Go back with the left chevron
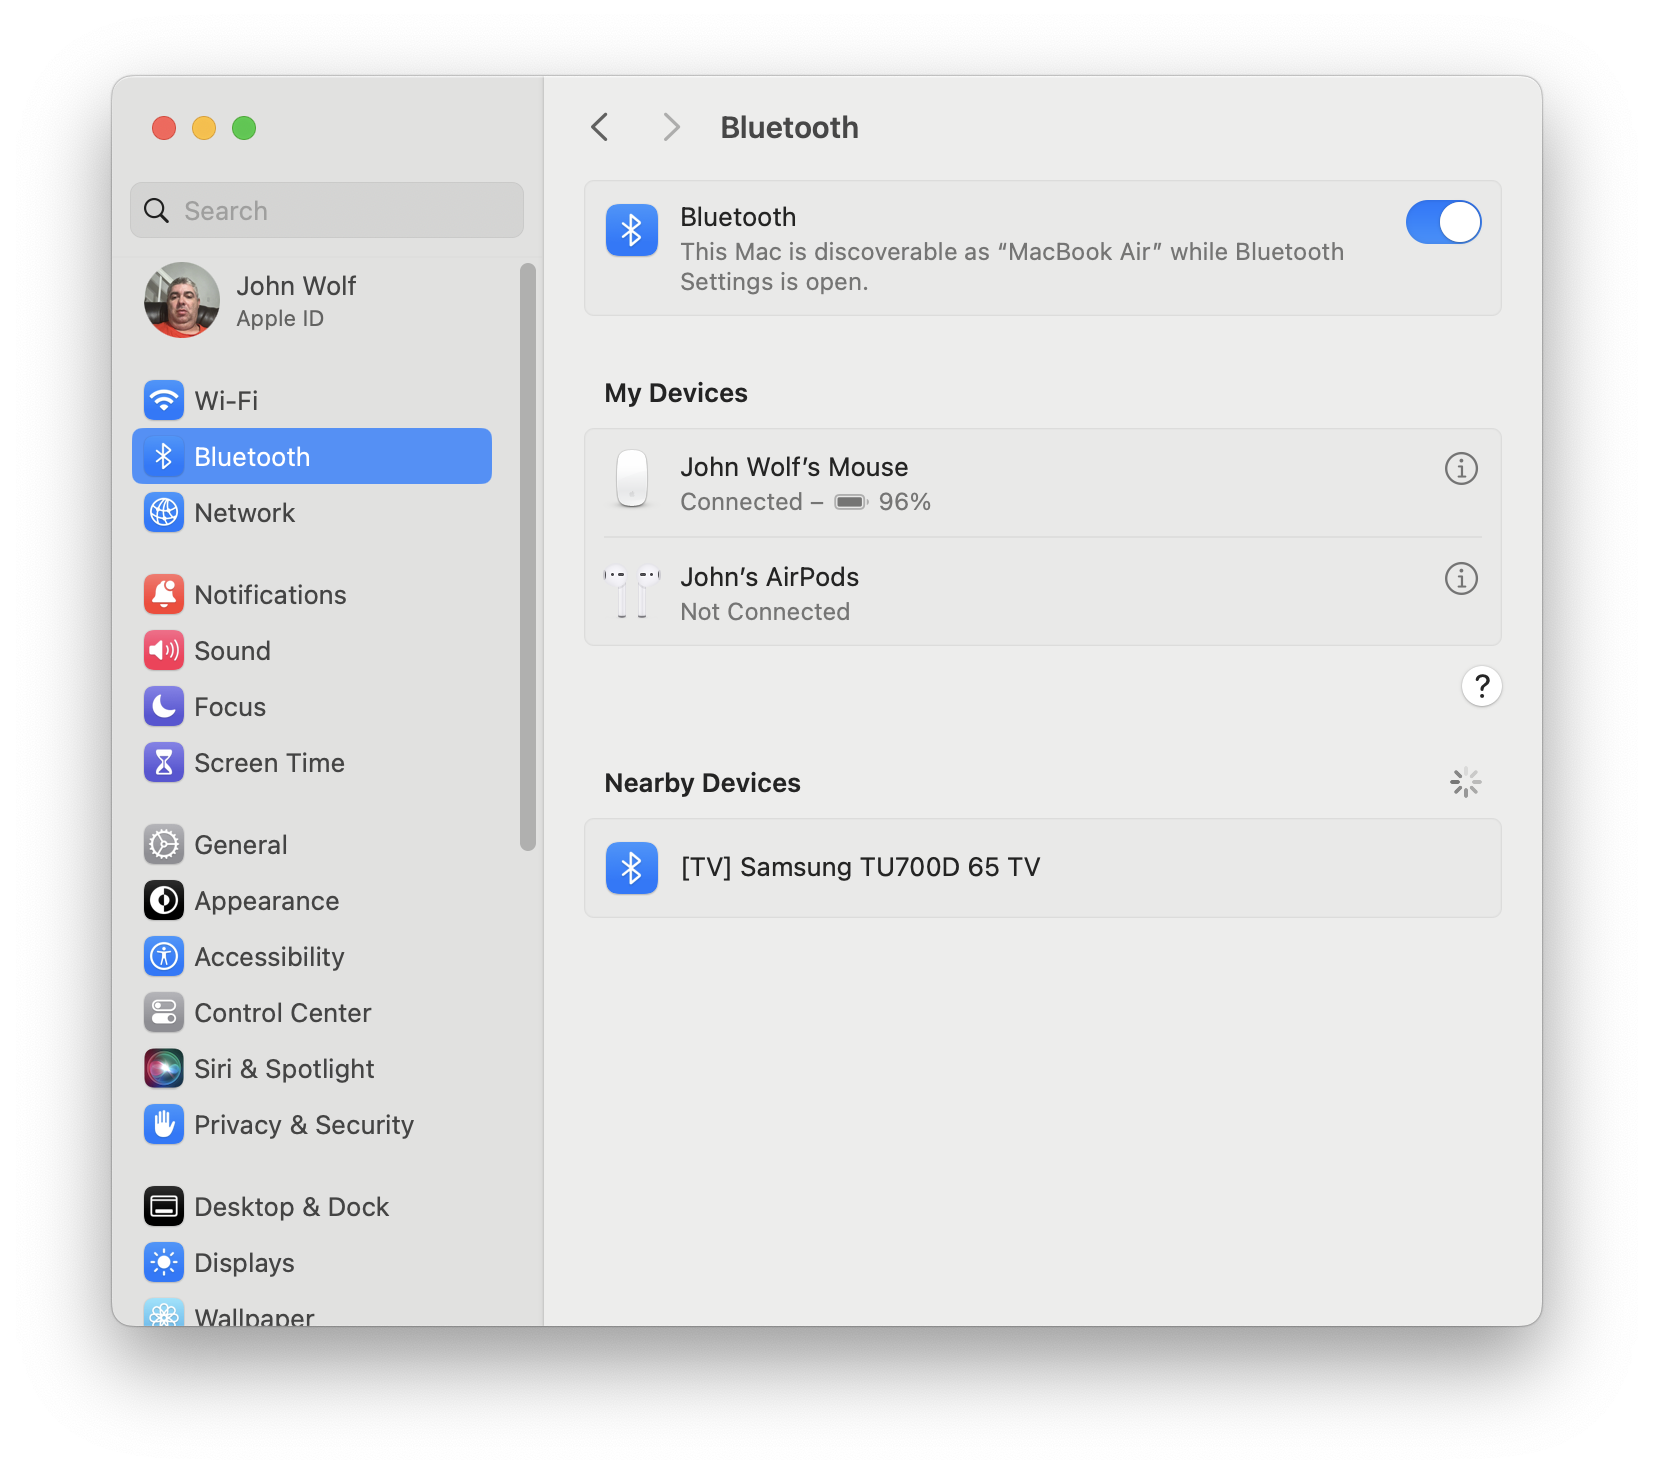Screen dimensions: 1654x1474 [x=600, y=127]
